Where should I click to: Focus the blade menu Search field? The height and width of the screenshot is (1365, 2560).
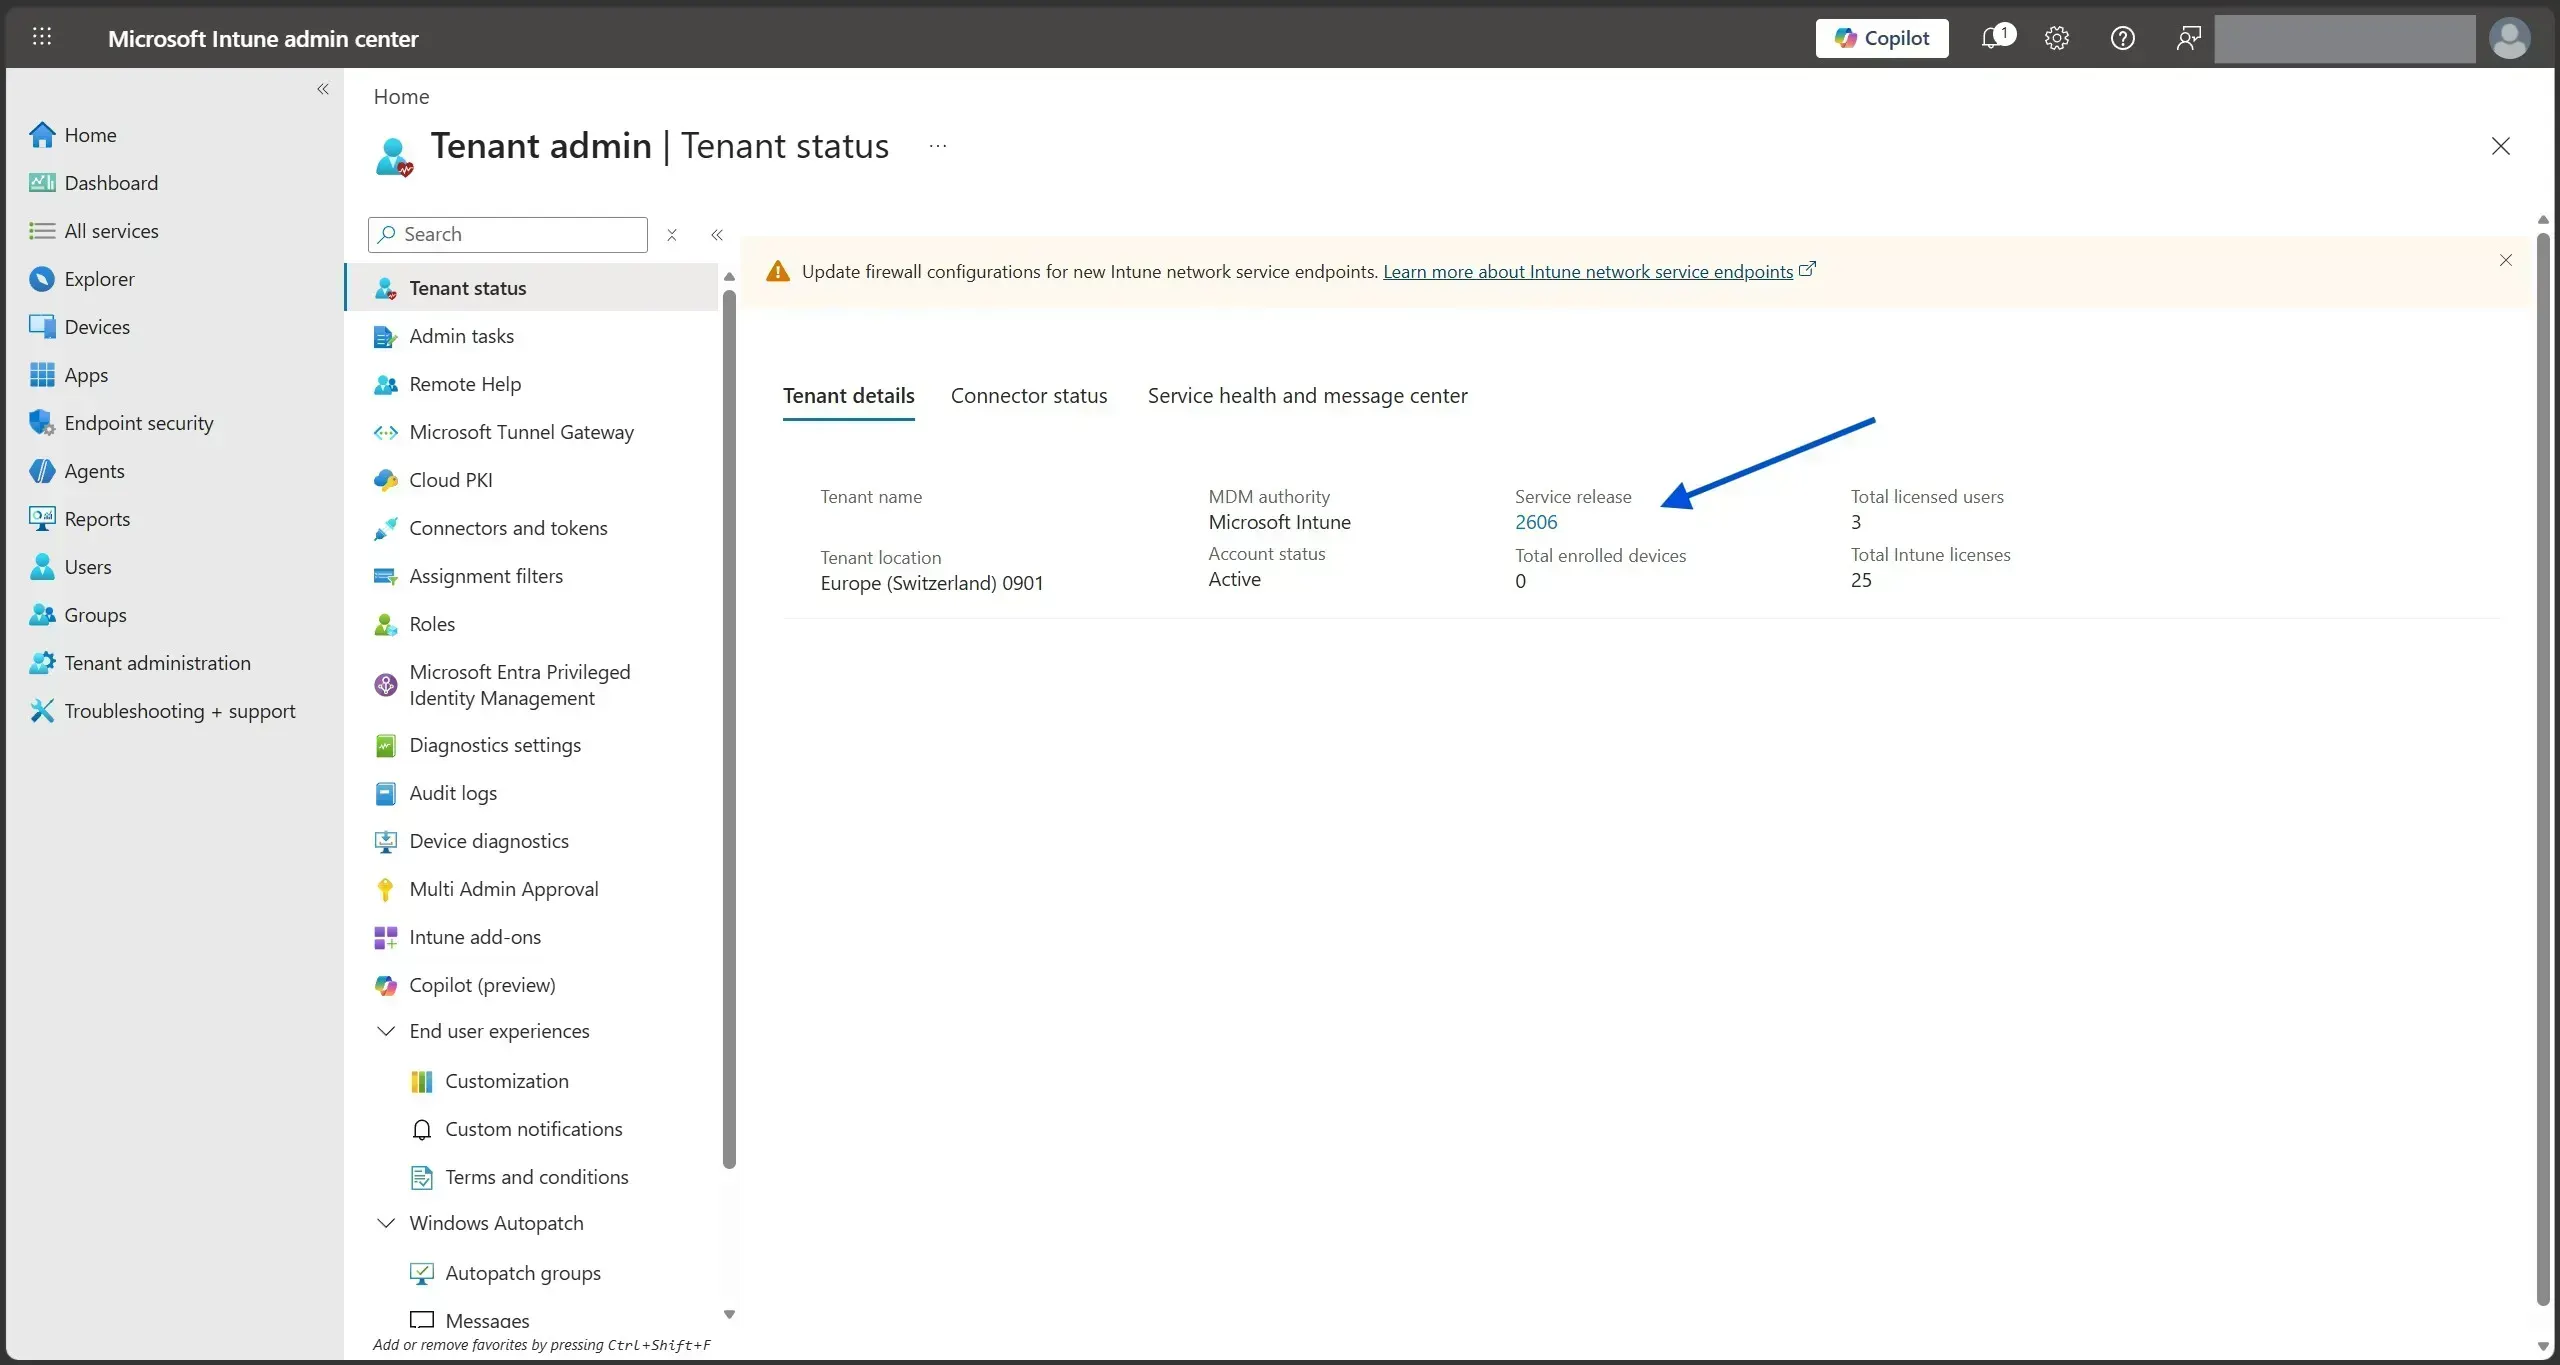508,234
